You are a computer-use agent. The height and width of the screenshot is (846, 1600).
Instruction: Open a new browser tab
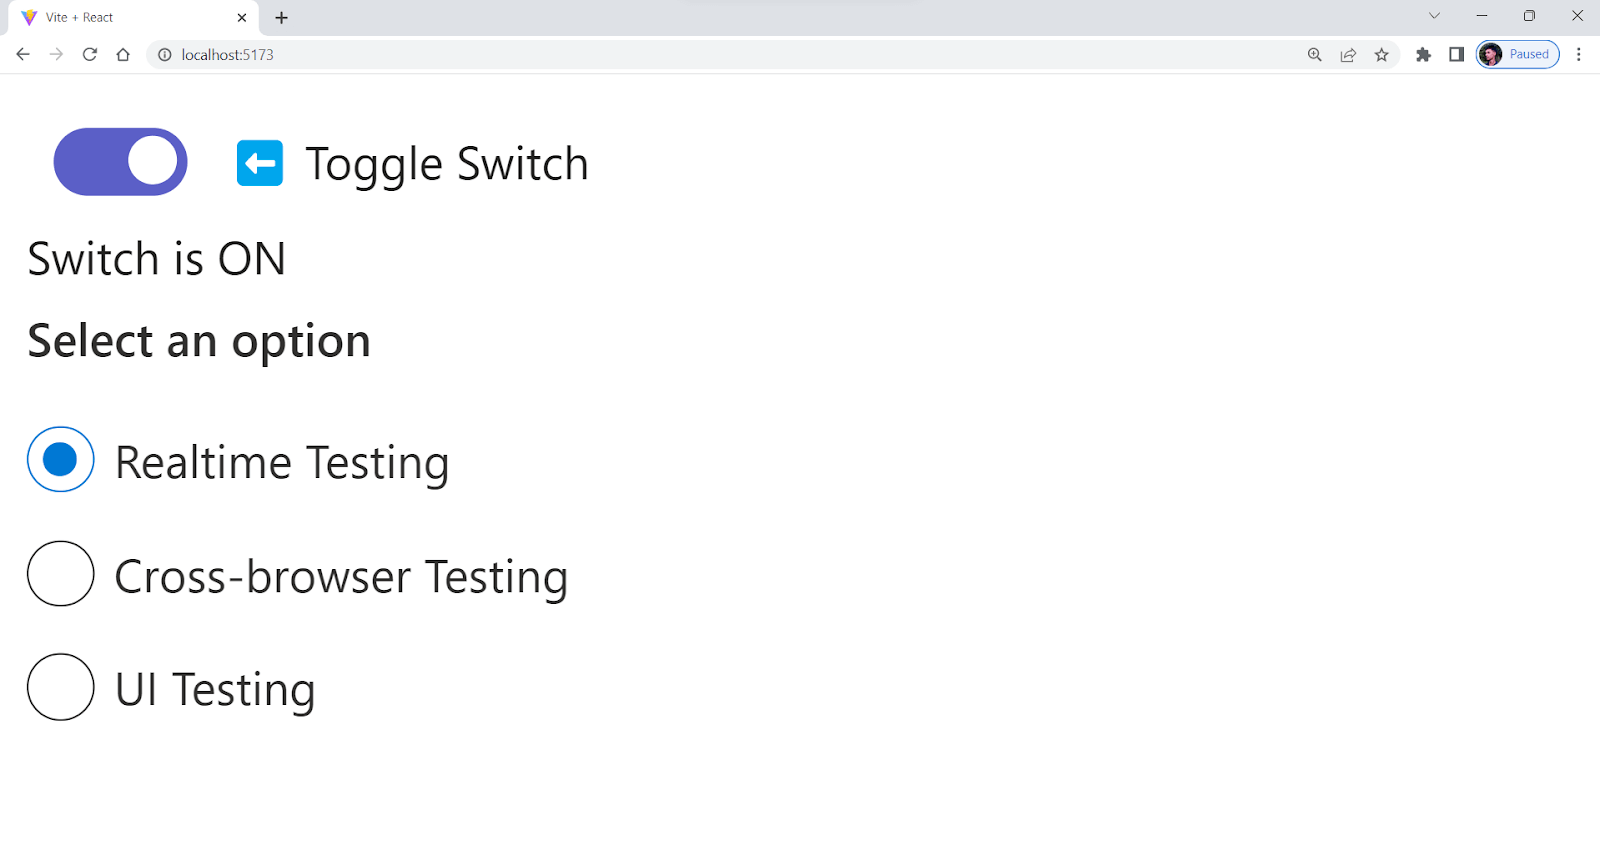(282, 16)
